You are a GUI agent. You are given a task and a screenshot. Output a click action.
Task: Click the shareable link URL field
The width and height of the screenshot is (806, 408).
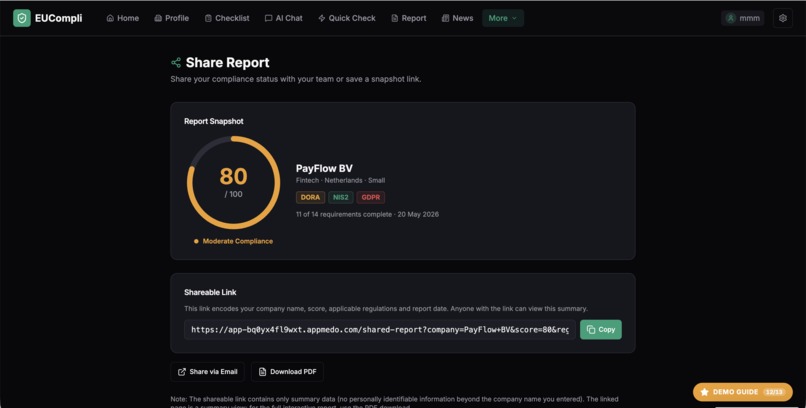pos(380,329)
